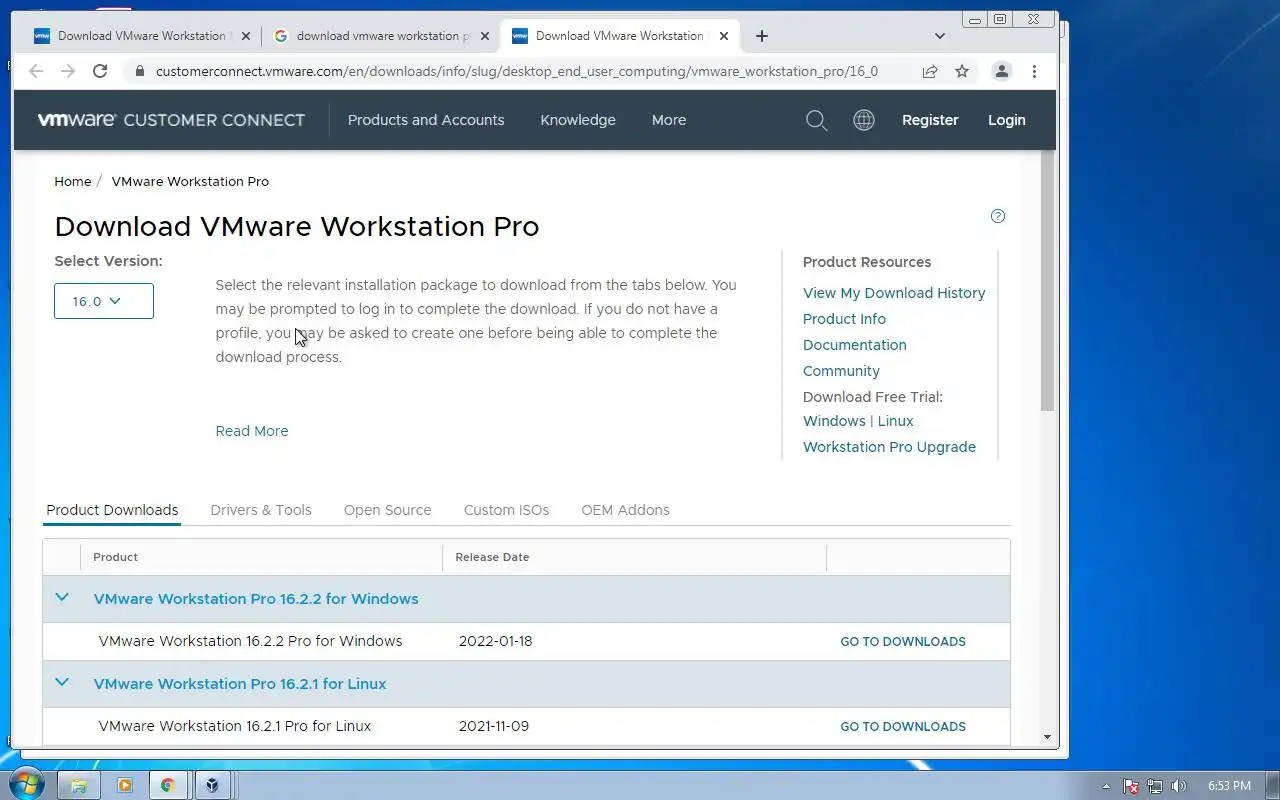Switch to the Google 'download vmware workstation' tab
This screenshot has height=800, width=1280.
383,36
